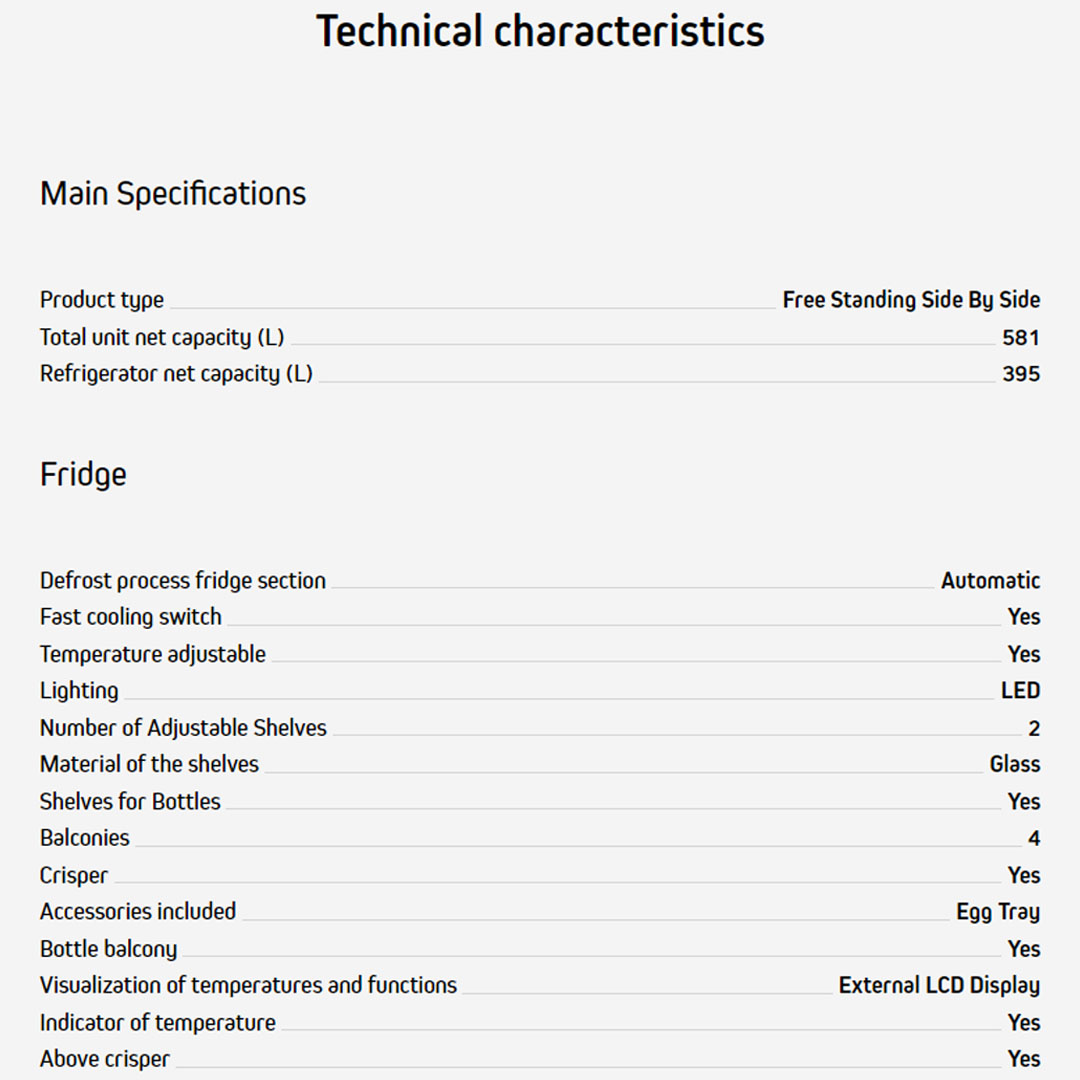Select the 581 capacity value

1021,337
